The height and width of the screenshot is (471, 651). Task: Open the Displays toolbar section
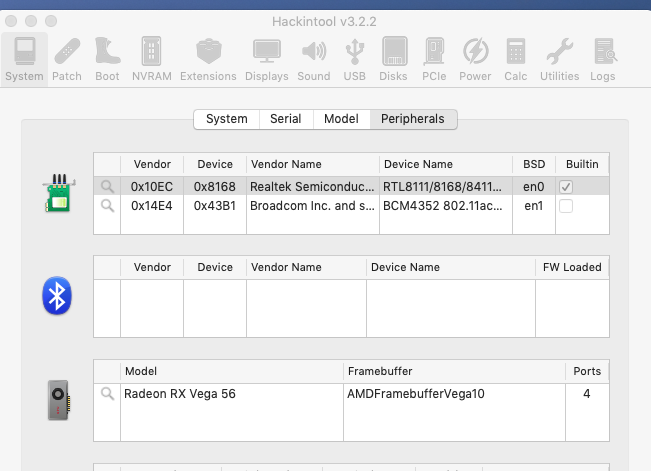[x=267, y=59]
